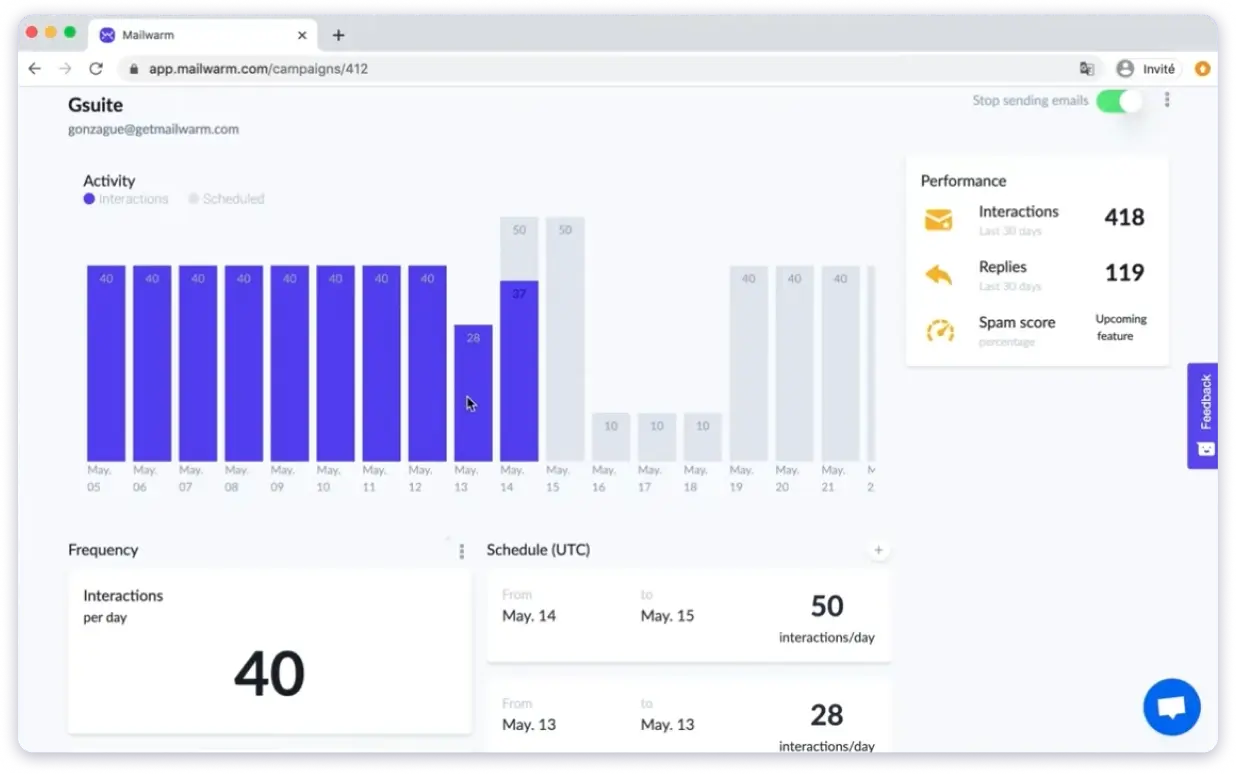Open a new browser tab

(338, 34)
